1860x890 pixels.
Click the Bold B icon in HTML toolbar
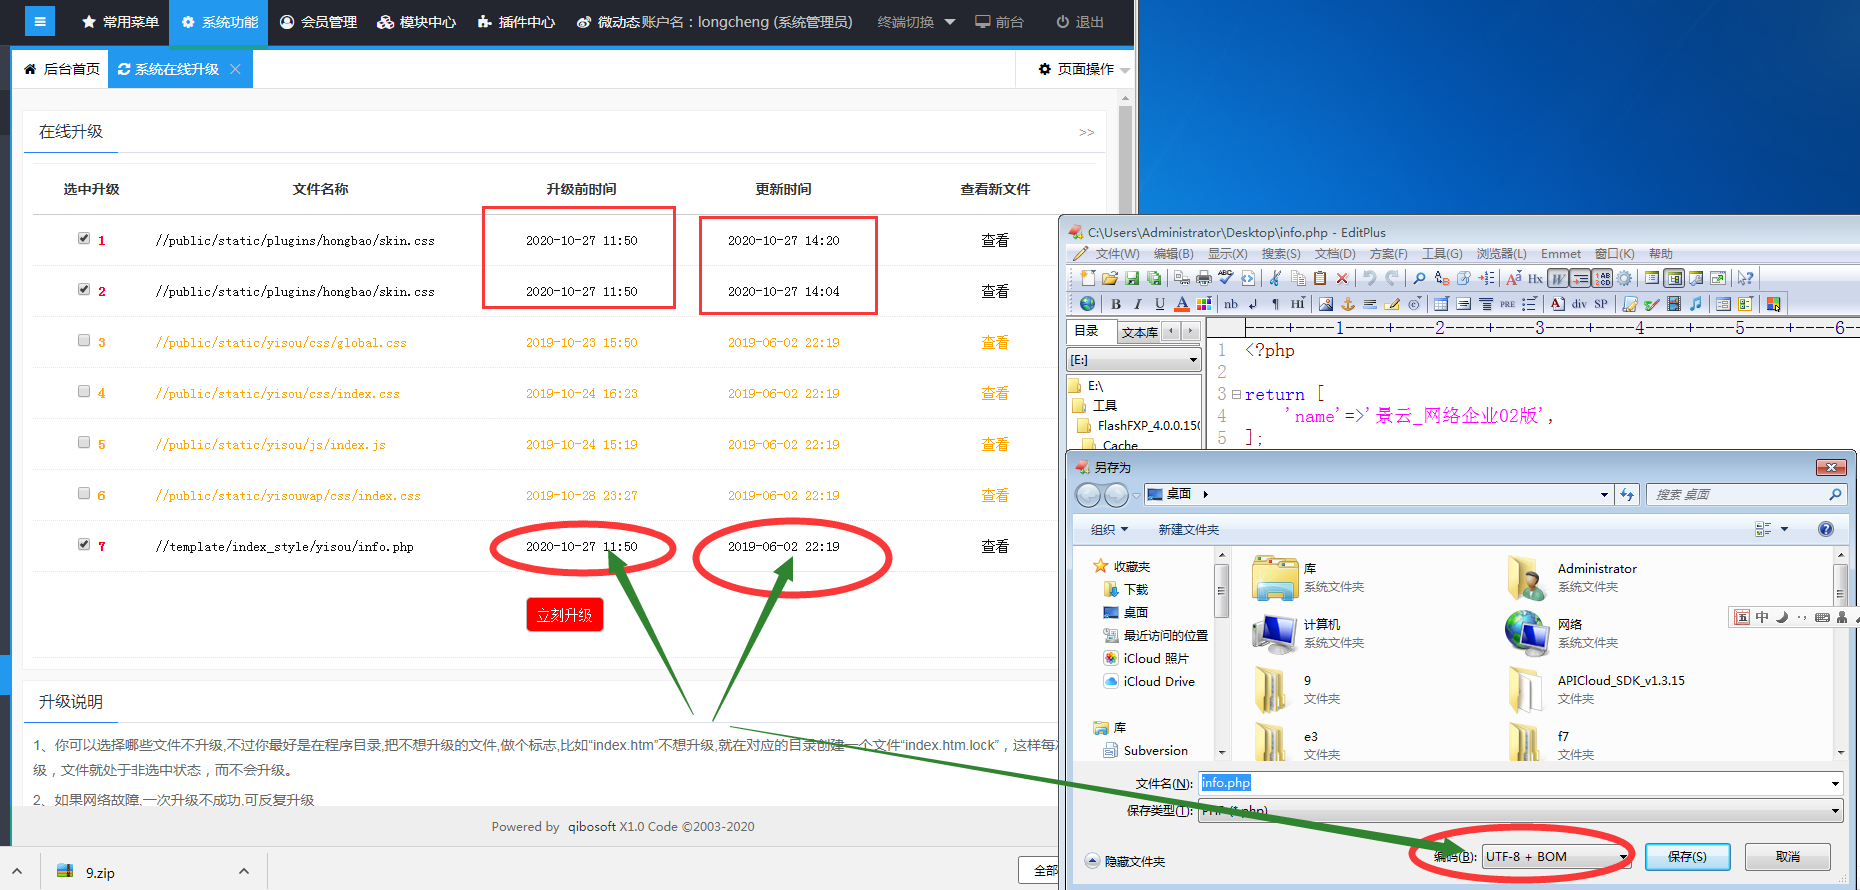(x=1116, y=304)
